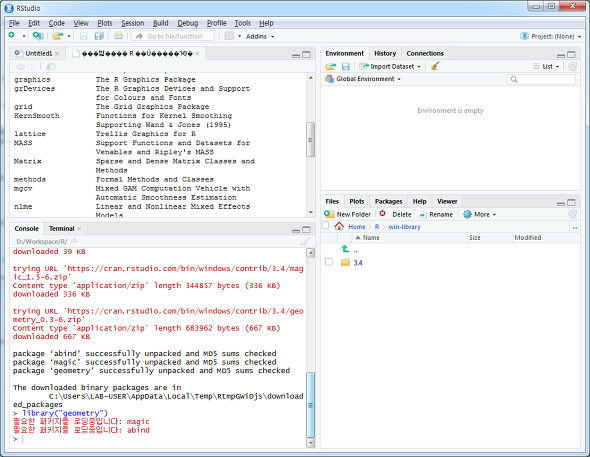Image resolution: width=590 pixels, height=457 pixels.
Task: Open the 3.4 folder link
Action: tap(357, 263)
